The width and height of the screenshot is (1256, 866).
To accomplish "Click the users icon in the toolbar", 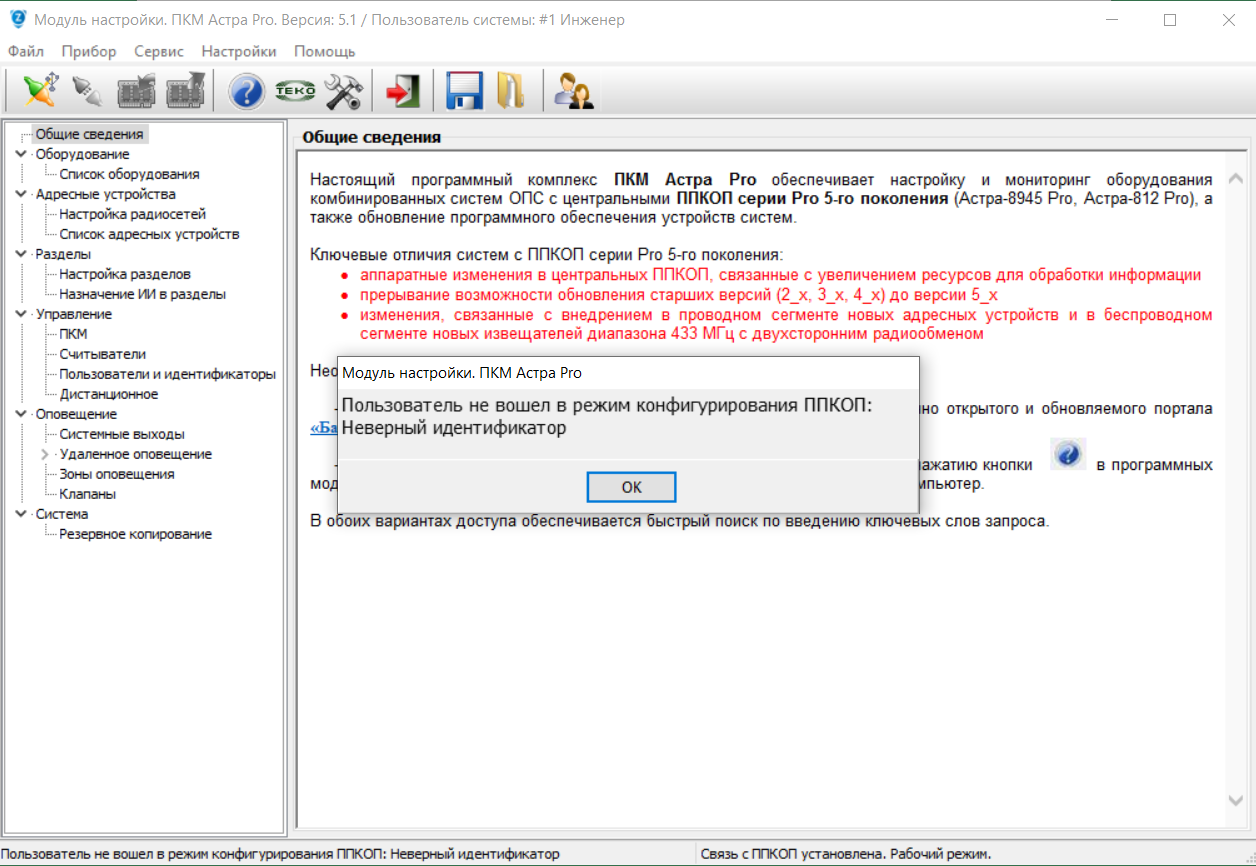I will tap(574, 91).
